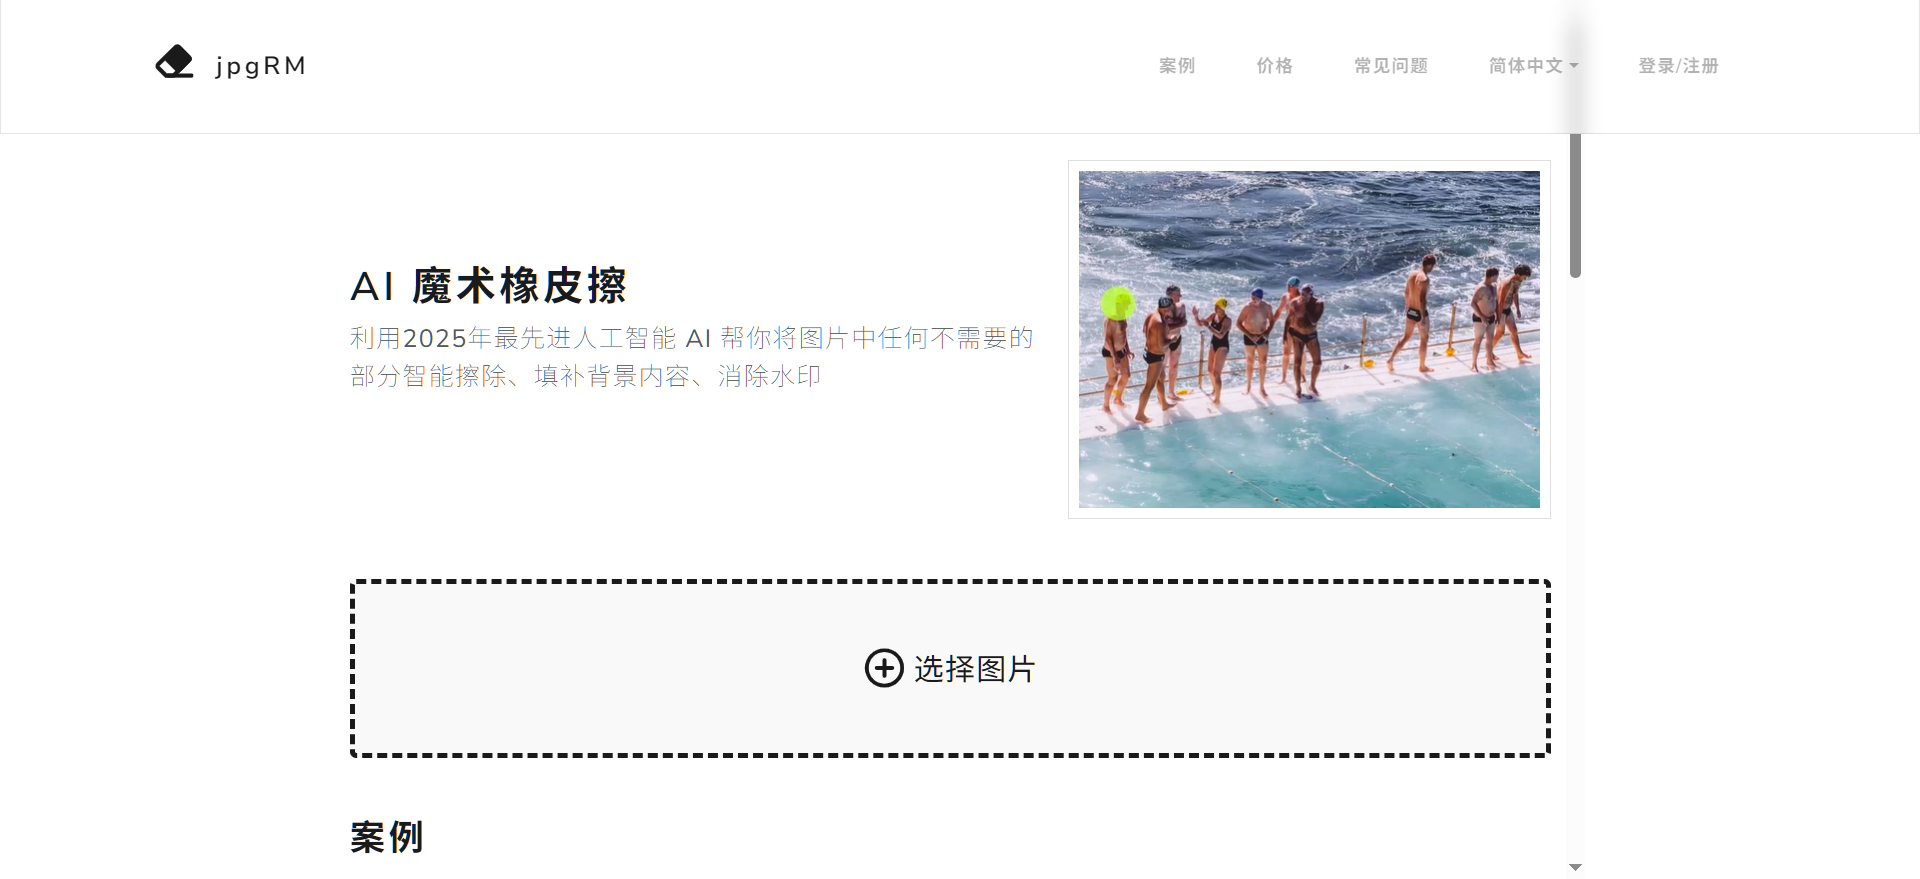Click the bold 案例 section heading
Screen dimensions: 1920x879
(387, 837)
